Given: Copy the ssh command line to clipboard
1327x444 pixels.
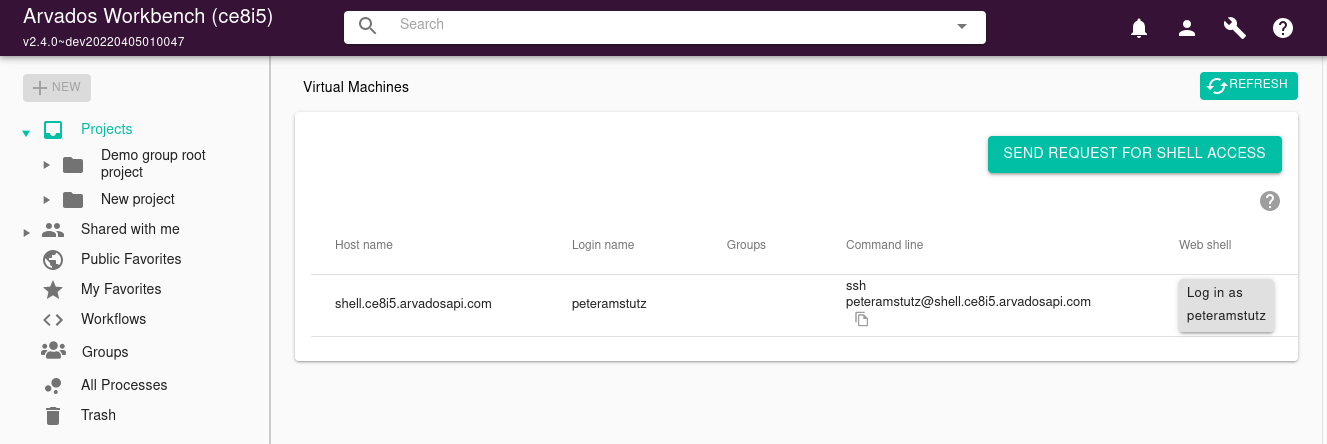Looking at the screenshot, I should pos(861,319).
